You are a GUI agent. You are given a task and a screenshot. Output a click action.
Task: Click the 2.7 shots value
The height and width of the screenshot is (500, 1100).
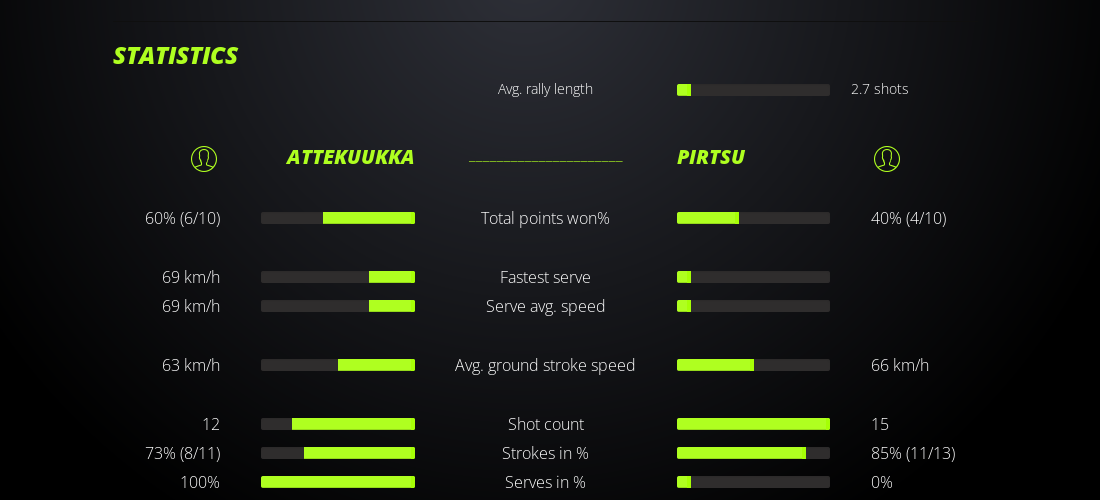(880, 89)
